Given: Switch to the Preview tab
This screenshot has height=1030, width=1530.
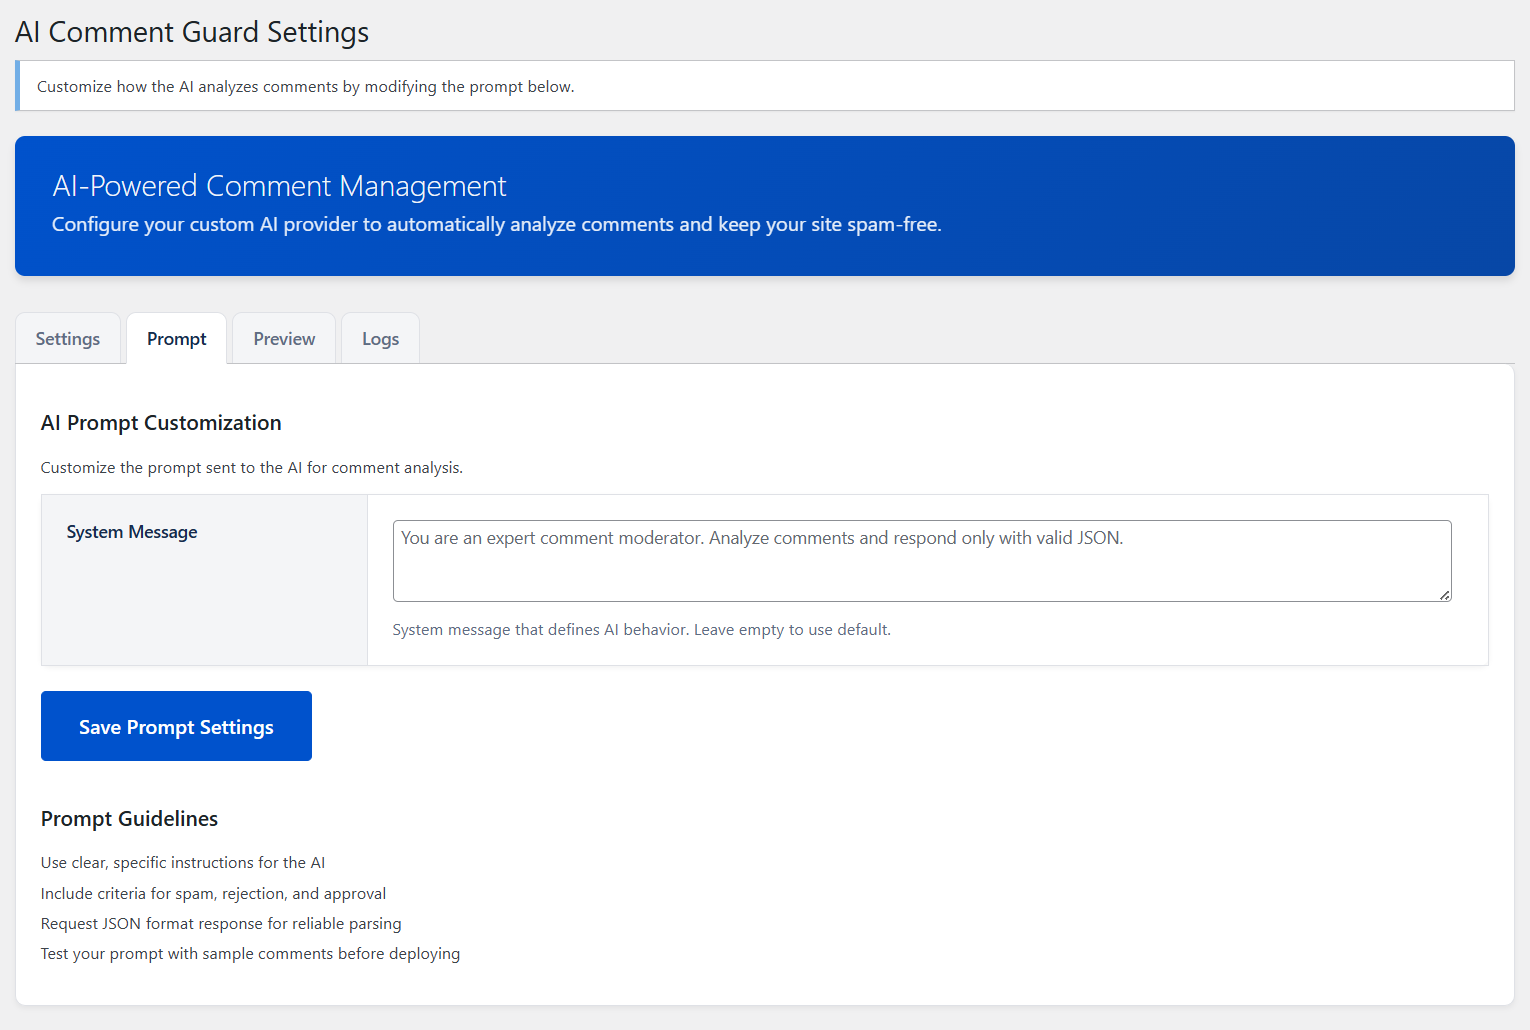Looking at the screenshot, I should click(x=284, y=339).
